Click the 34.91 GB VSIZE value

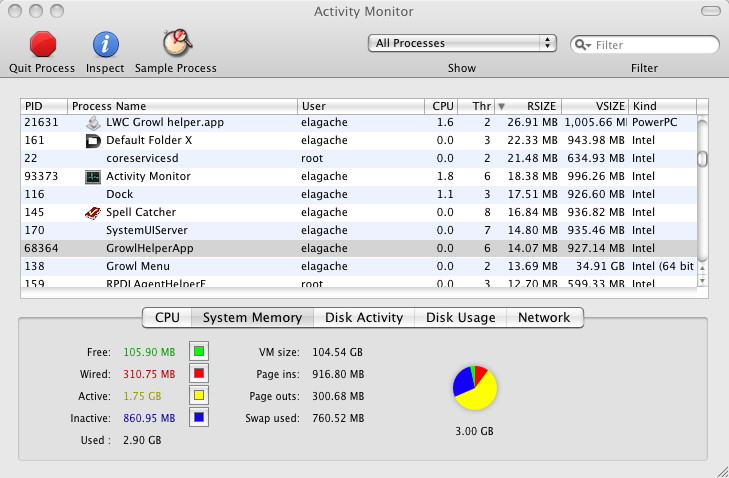click(x=600, y=266)
